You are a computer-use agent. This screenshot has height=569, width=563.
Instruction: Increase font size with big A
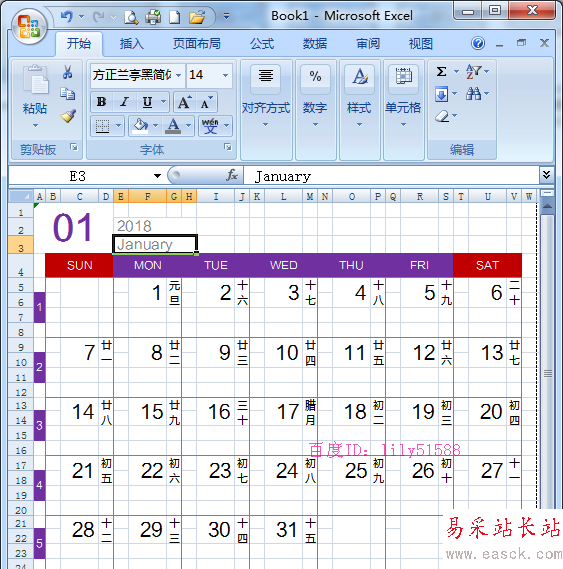tap(184, 102)
